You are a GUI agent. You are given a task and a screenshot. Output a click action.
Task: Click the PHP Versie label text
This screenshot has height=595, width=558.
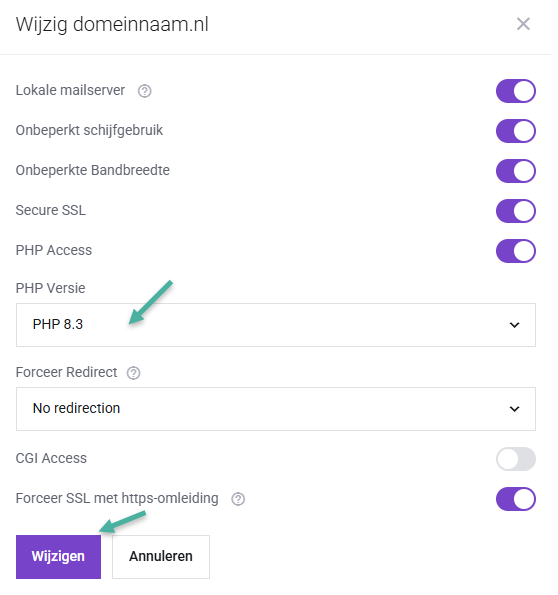click(50, 288)
